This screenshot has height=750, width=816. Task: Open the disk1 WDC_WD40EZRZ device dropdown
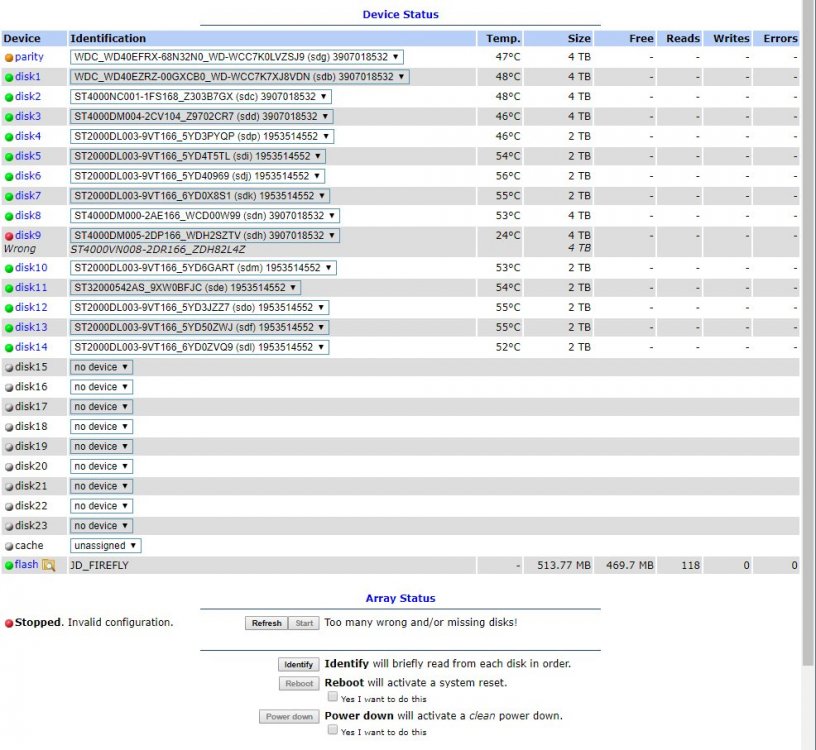pyautogui.click(x=240, y=77)
